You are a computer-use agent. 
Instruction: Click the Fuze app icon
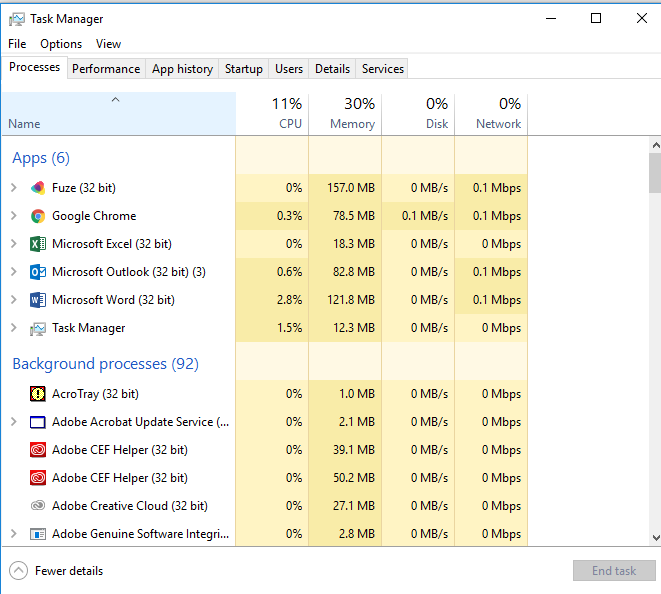(38, 188)
